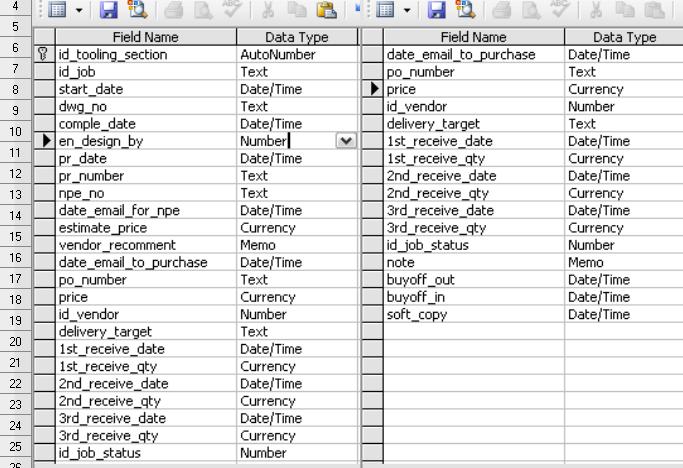The width and height of the screenshot is (683, 468).
Task: Select the id_tooling_section field name
Action: [113, 54]
